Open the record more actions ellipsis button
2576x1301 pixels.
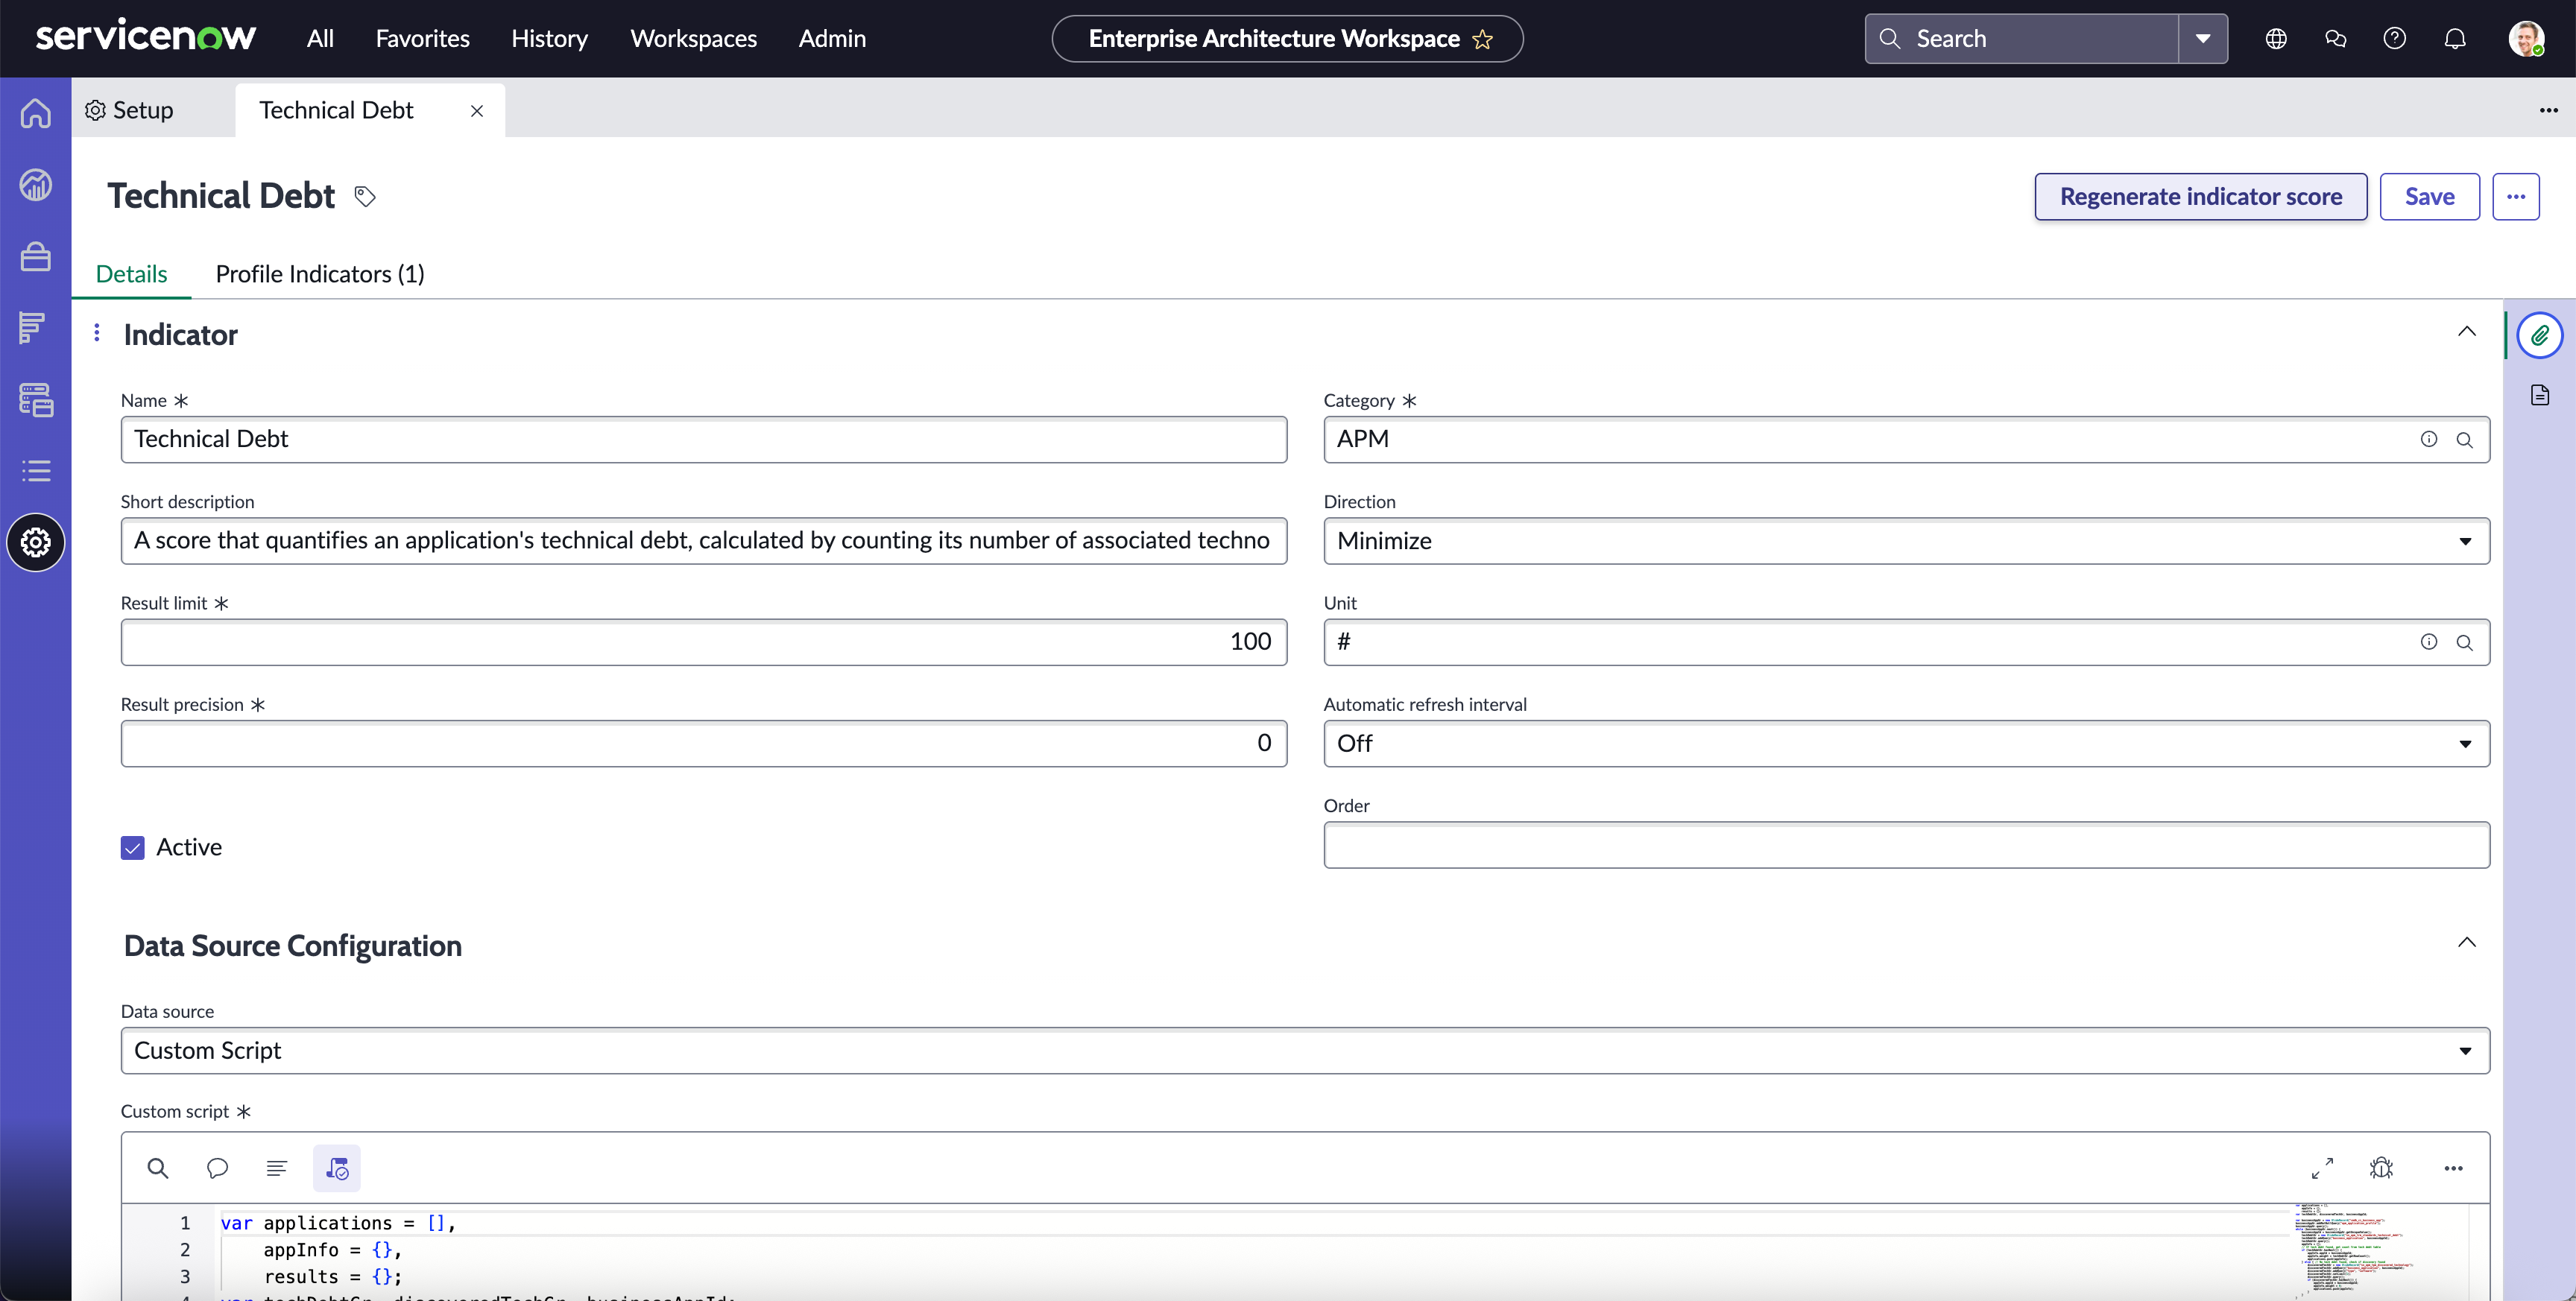tap(2515, 197)
